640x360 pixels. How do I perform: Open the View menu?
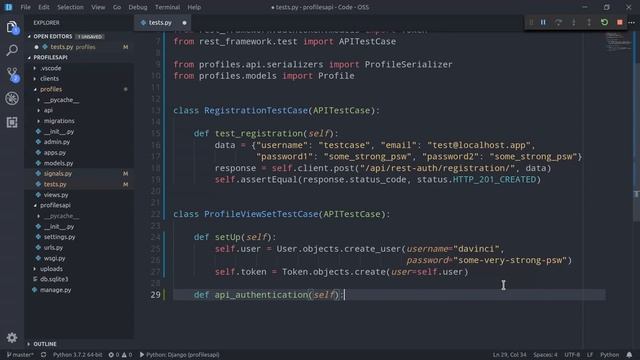[x=98, y=7]
